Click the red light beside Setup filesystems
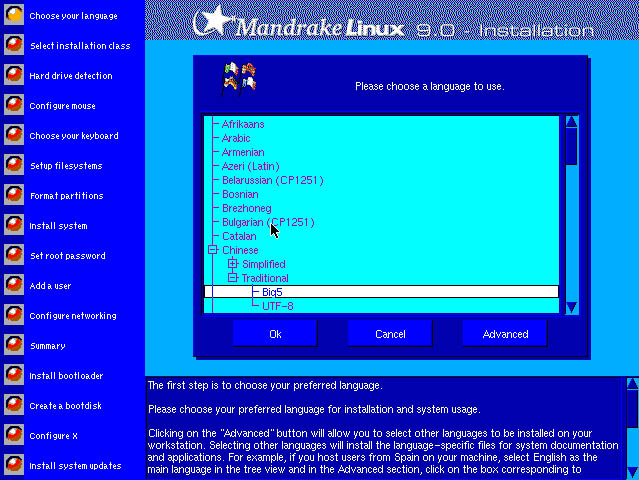The image size is (639, 480). pyautogui.click(x=14, y=166)
